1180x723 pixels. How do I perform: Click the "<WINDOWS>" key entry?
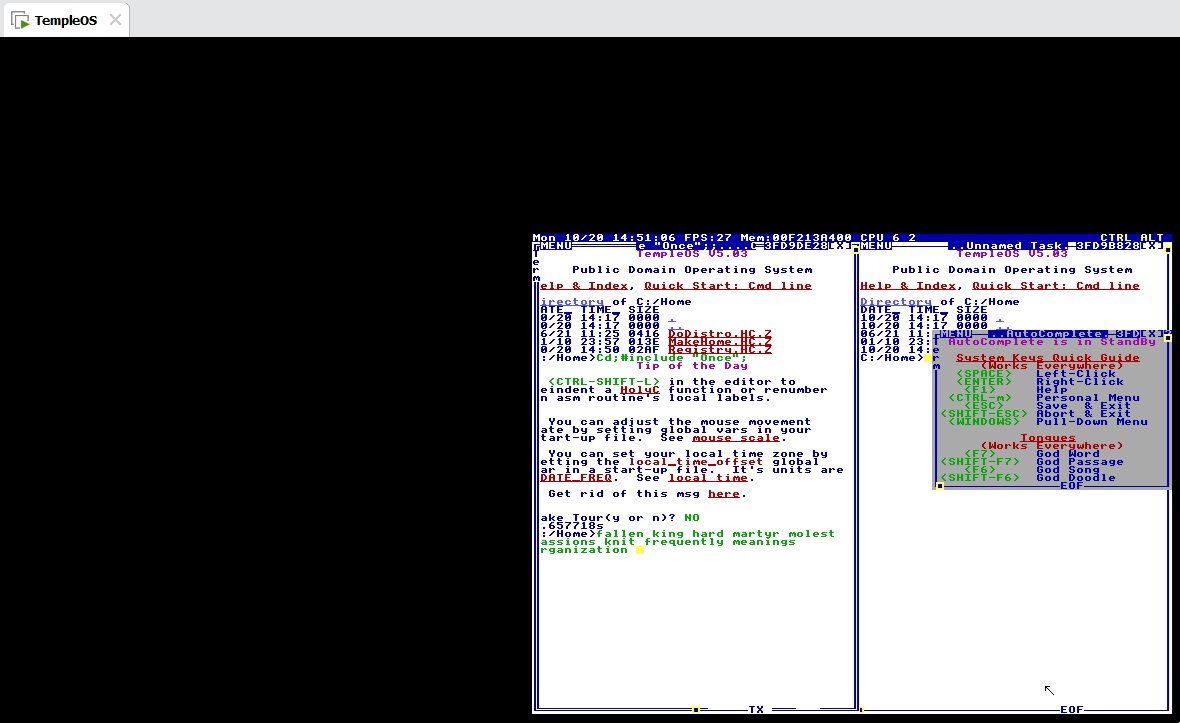tap(984, 421)
